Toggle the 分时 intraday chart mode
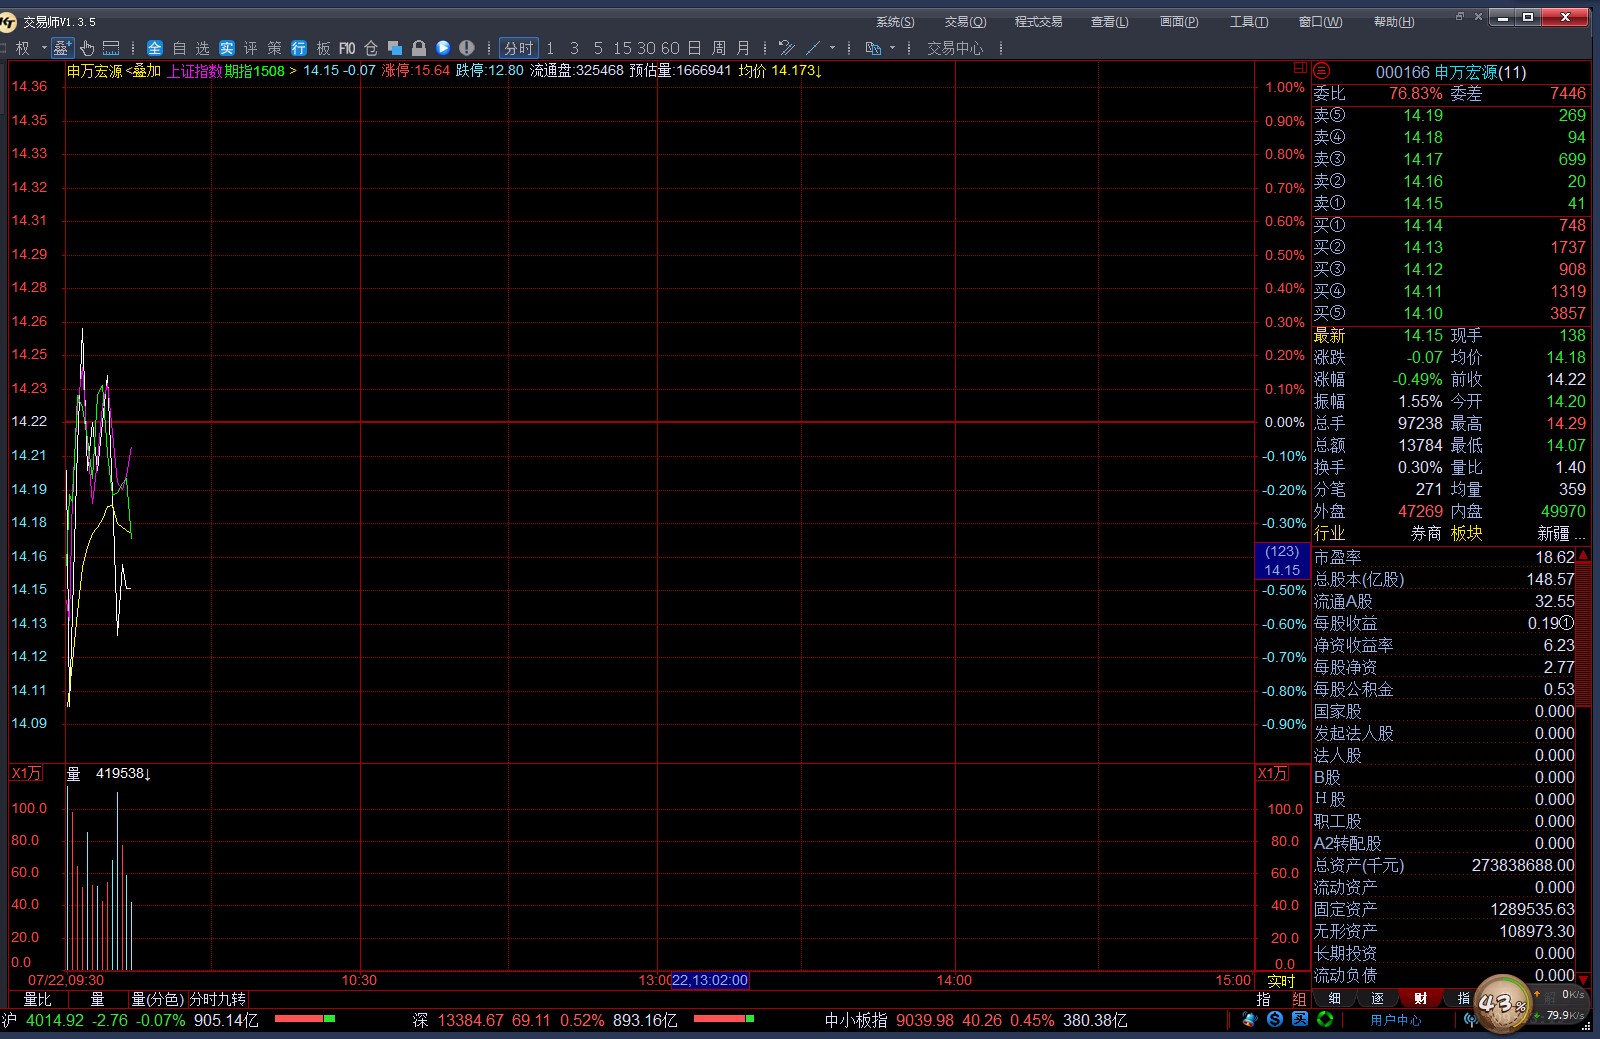This screenshot has height=1039, width=1600. (518, 48)
